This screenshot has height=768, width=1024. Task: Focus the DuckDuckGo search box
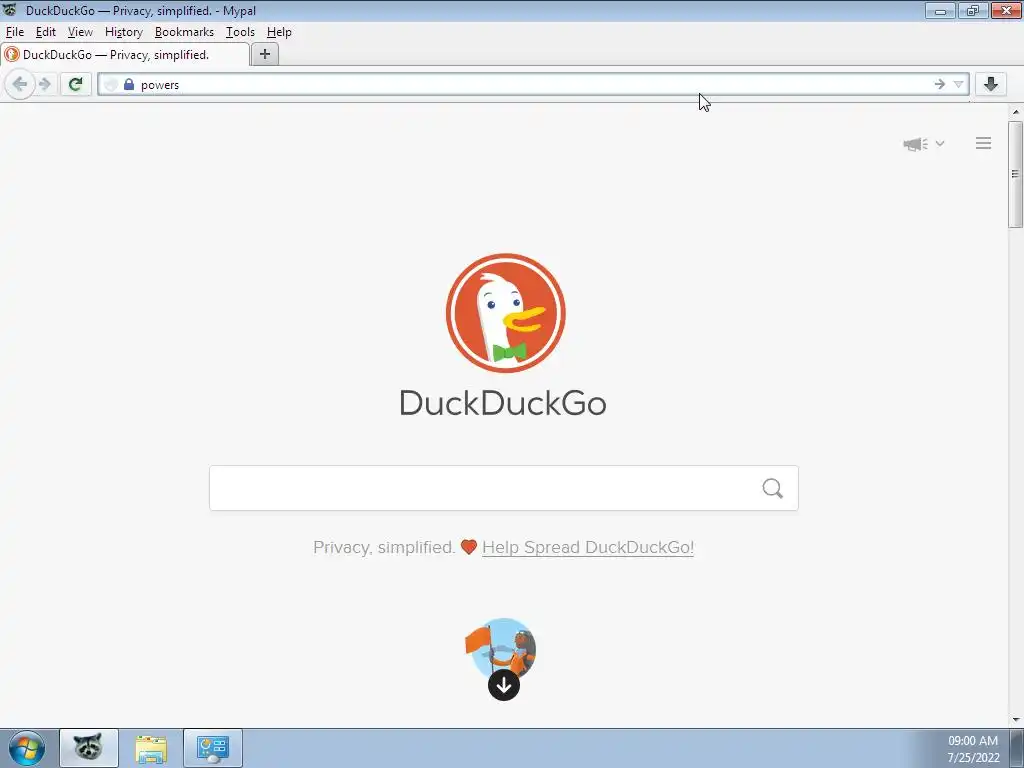point(504,488)
